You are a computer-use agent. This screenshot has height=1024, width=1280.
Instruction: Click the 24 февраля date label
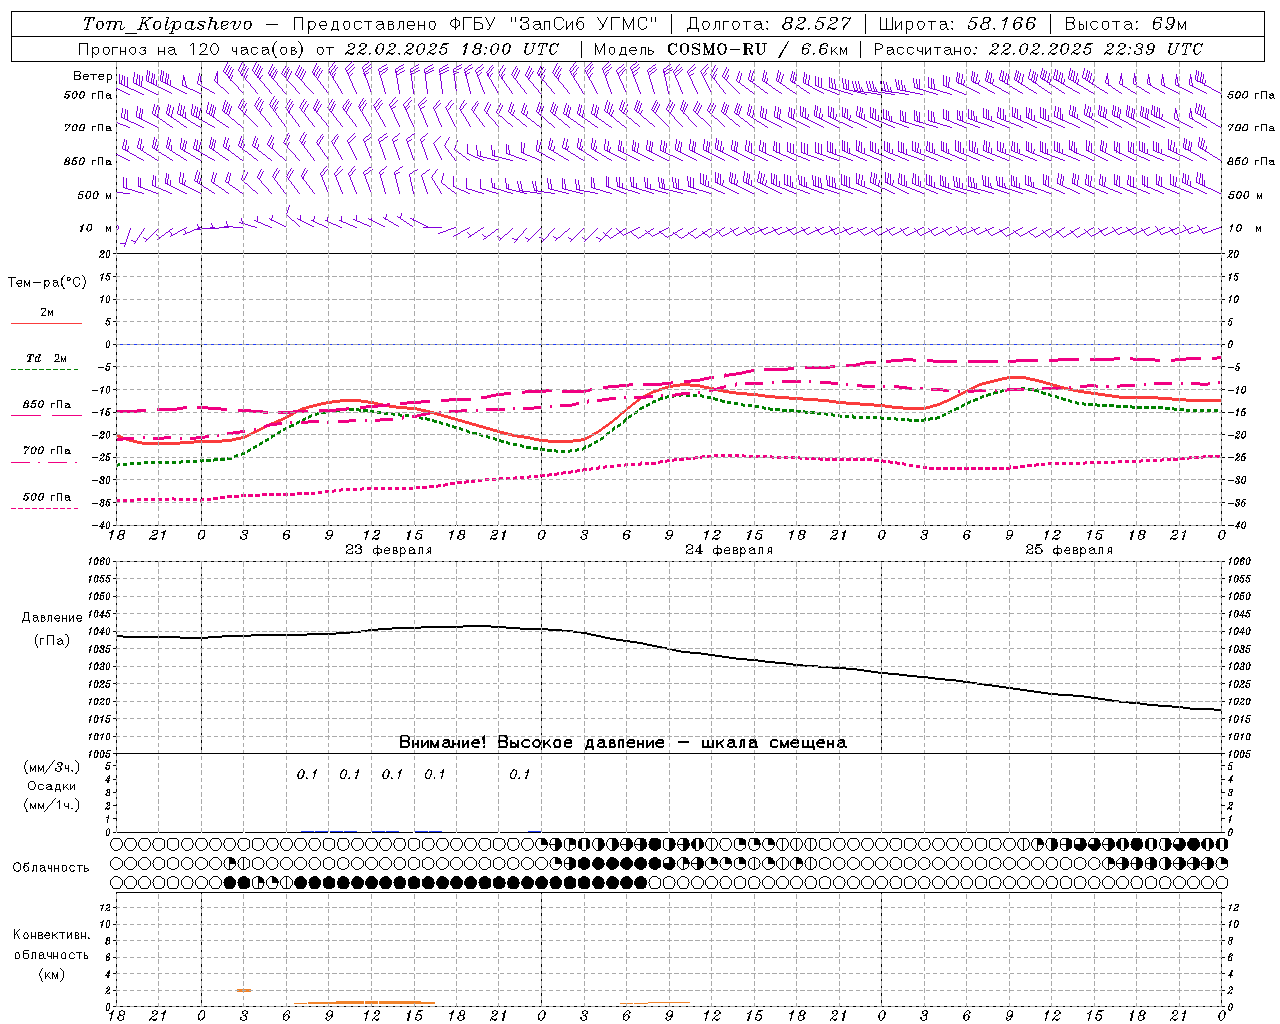coord(729,550)
